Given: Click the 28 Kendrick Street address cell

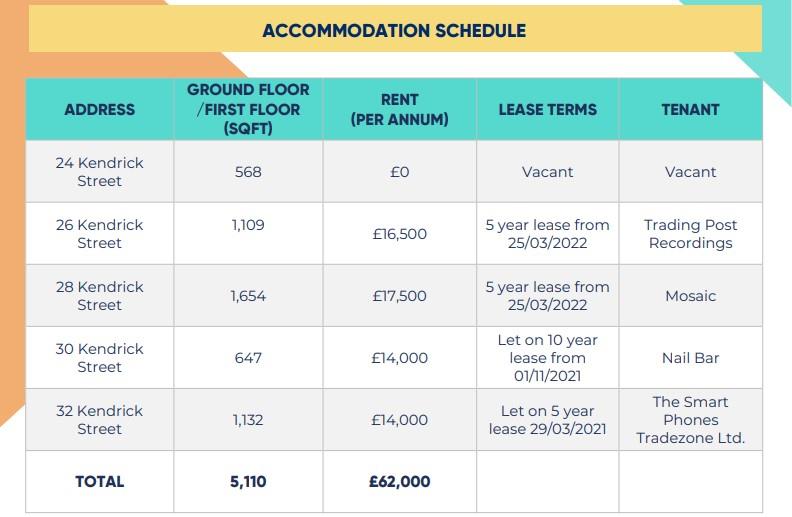Looking at the screenshot, I should 99,296.
